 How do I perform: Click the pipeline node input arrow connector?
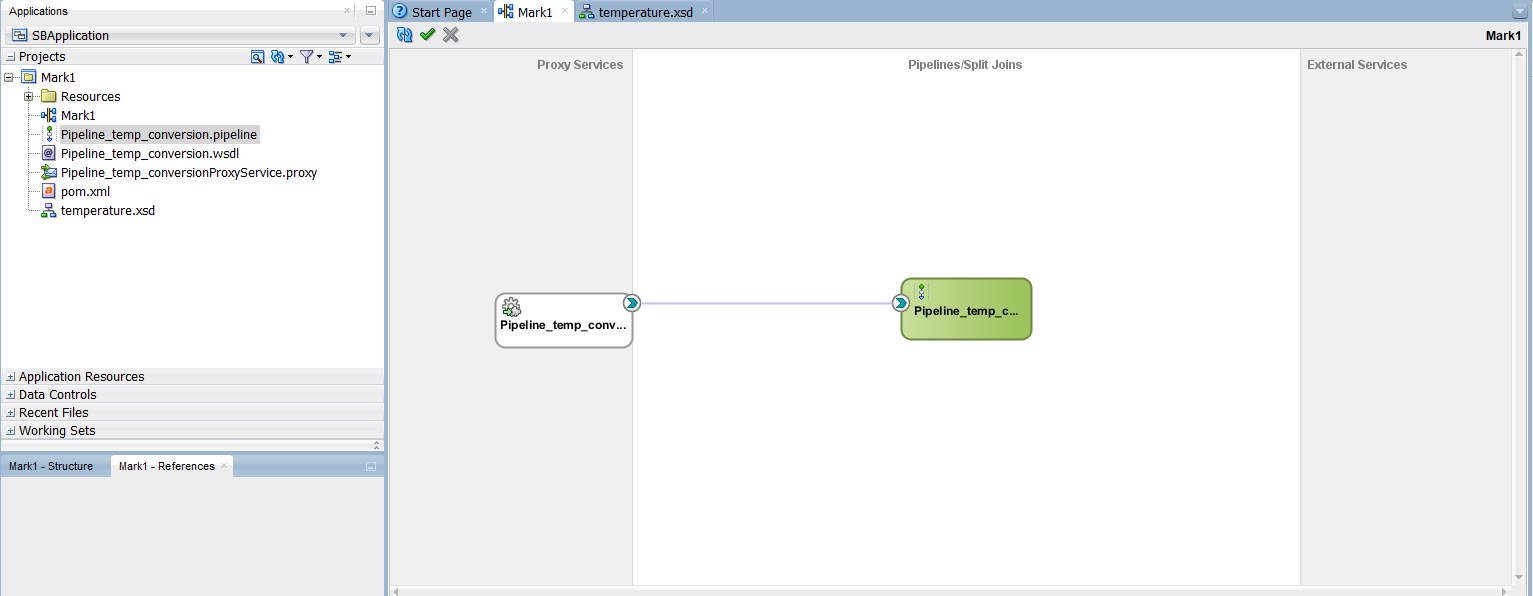(x=901, y=303)
